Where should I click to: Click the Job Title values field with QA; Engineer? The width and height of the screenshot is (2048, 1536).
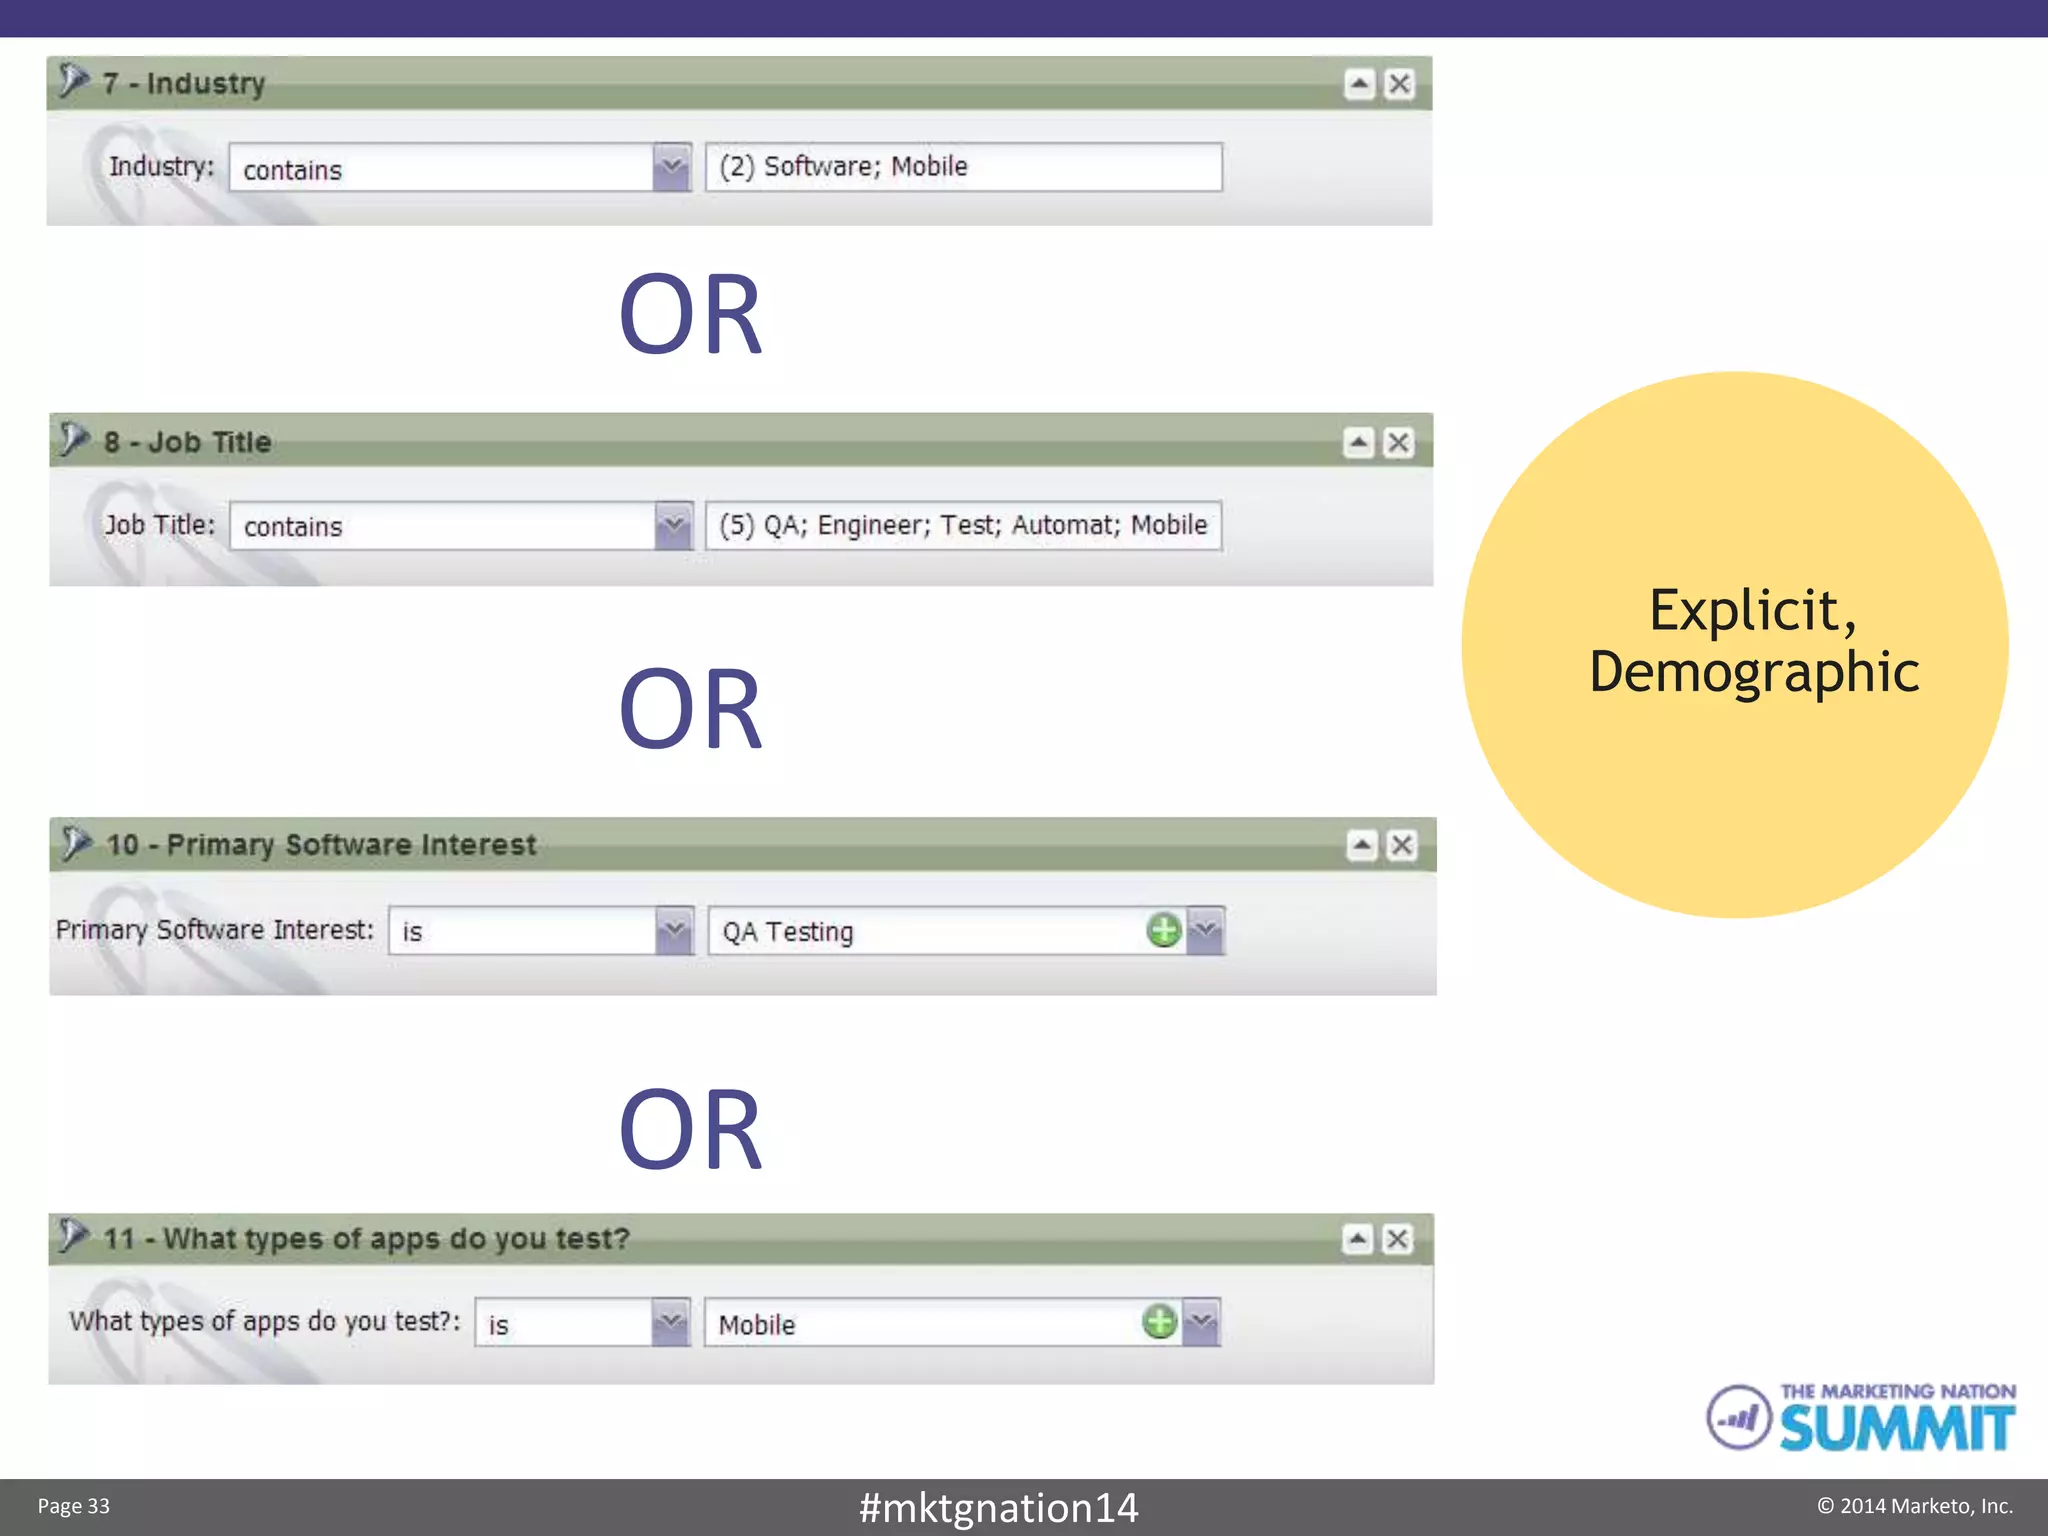click(x=964, y=525)
